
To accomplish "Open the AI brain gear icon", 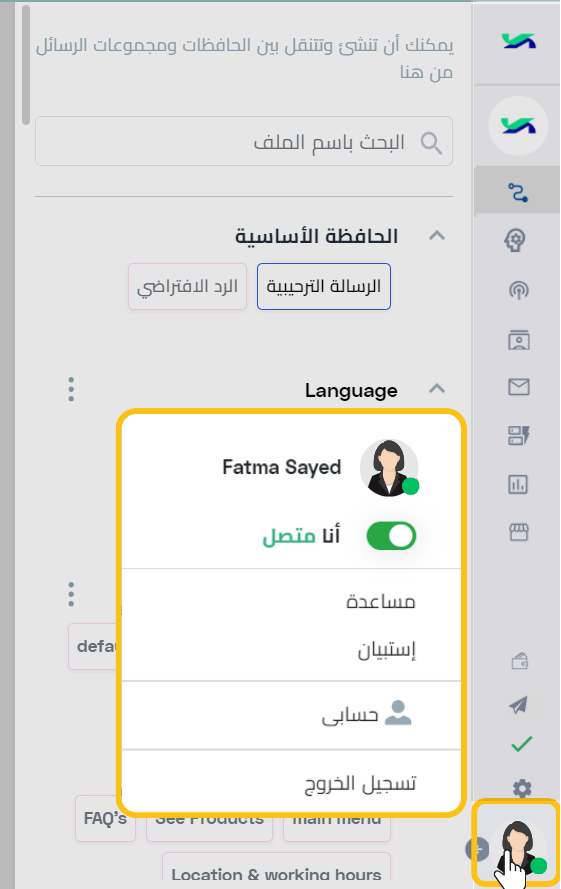I will 515,240.
